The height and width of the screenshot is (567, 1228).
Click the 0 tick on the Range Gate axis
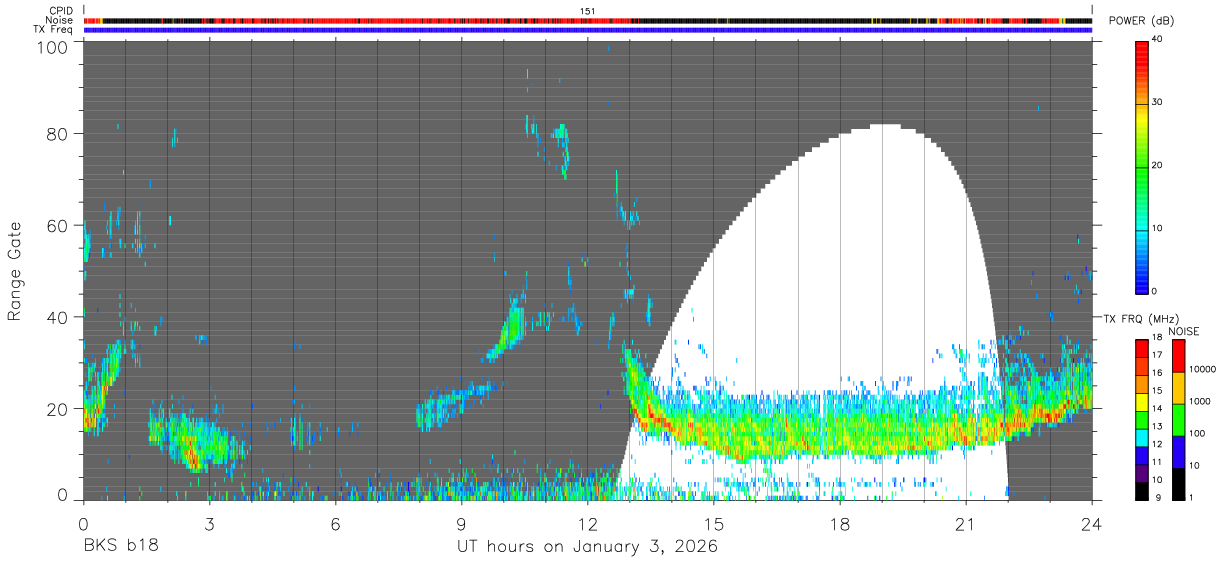64,496
